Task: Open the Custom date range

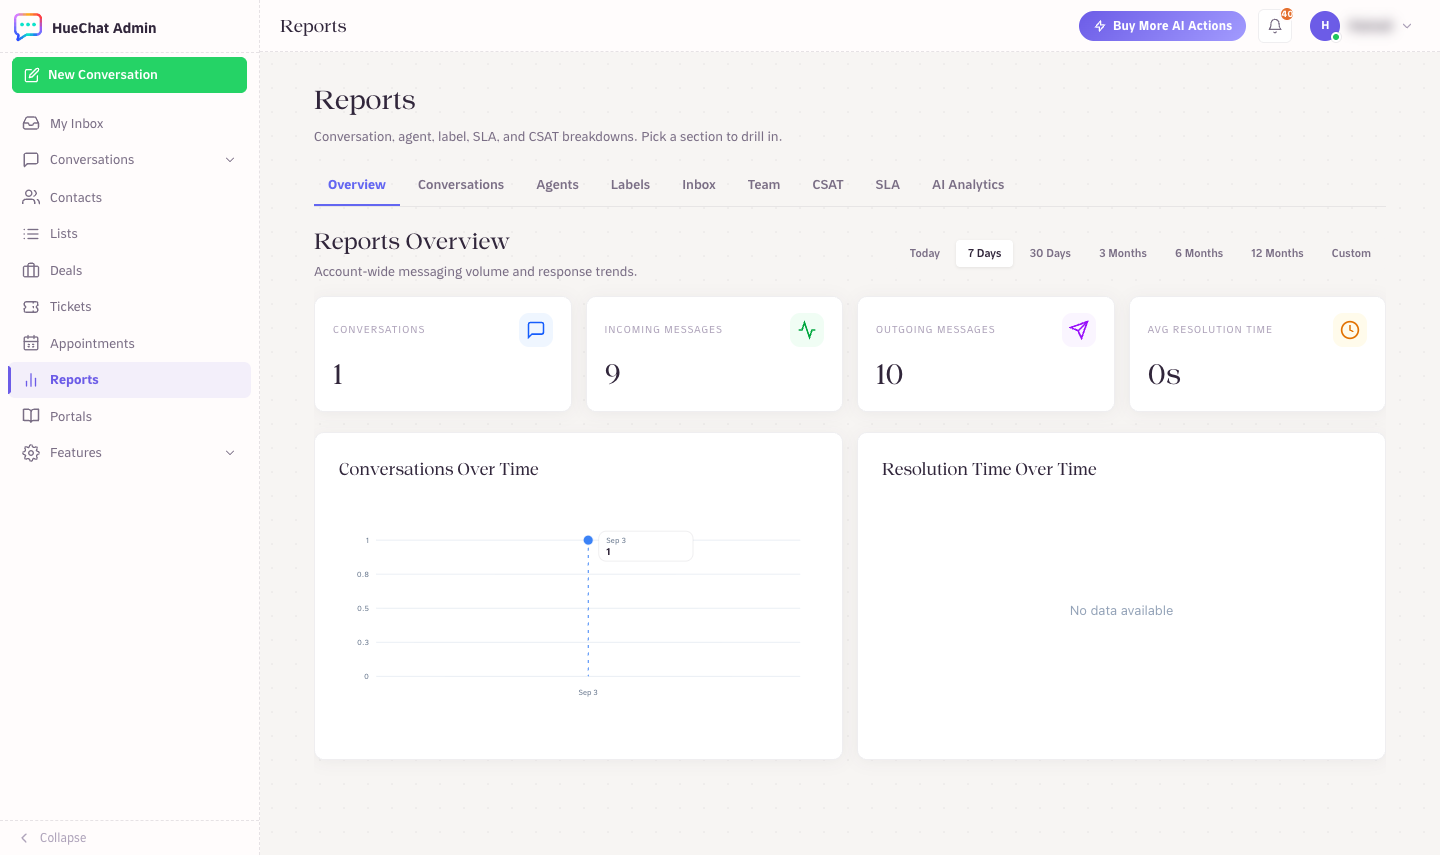Action: pyautogui.click(x=1351, y=254)
